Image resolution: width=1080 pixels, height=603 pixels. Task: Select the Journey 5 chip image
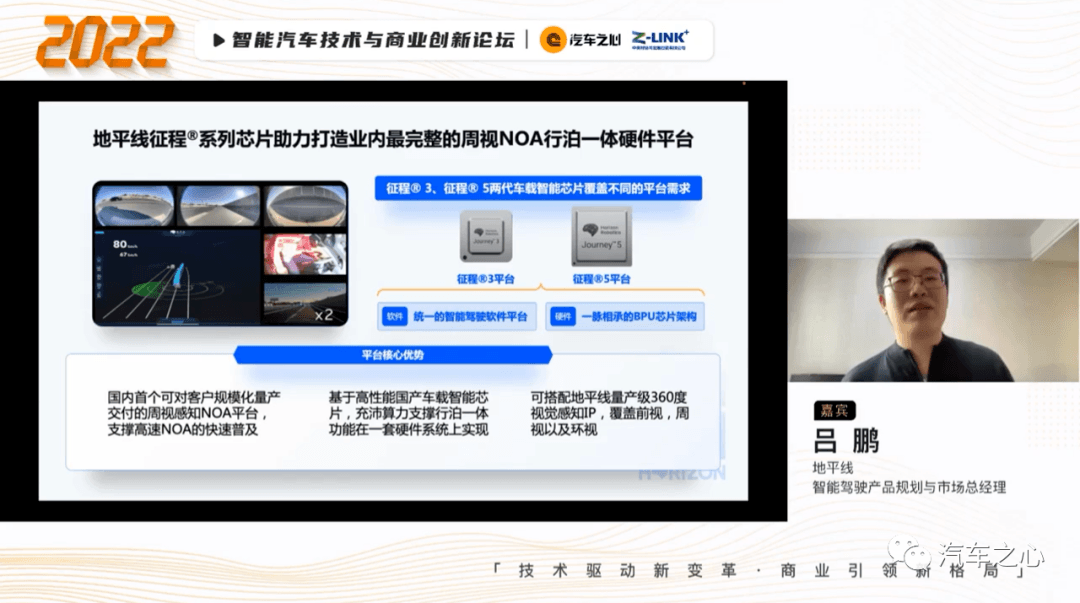click(601, 236)
